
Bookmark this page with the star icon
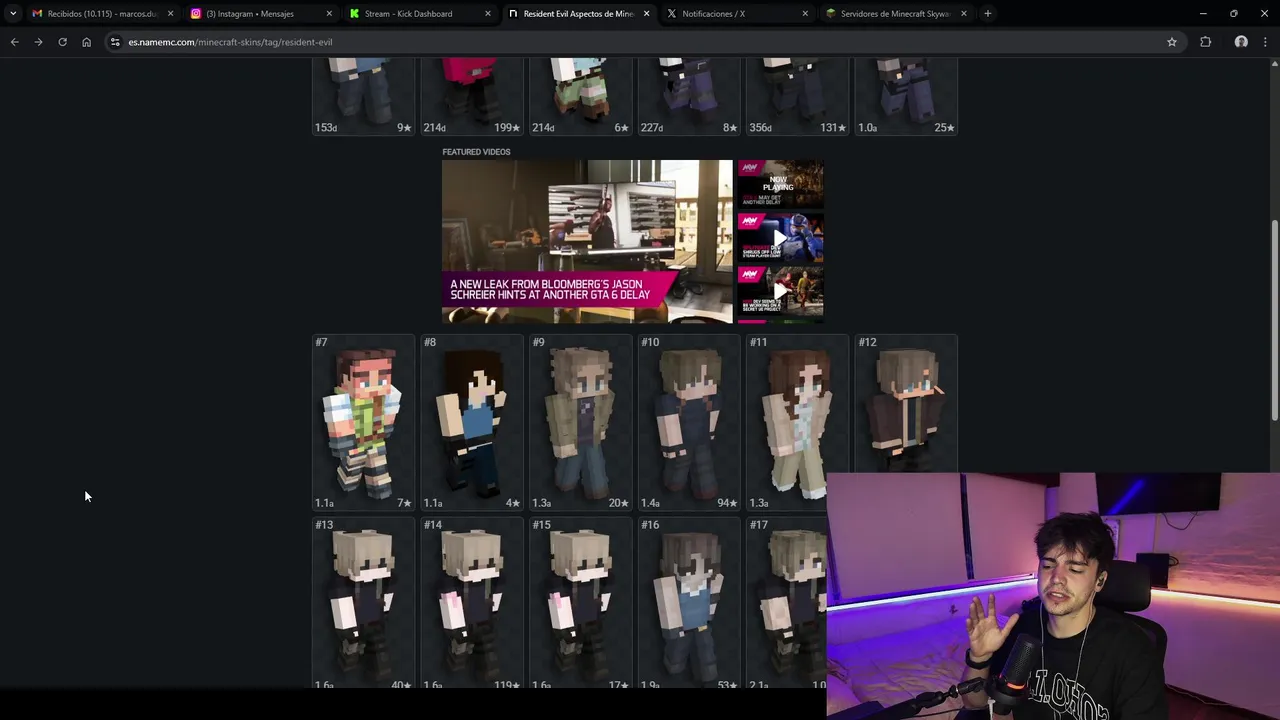click(x=1172, y=42)
